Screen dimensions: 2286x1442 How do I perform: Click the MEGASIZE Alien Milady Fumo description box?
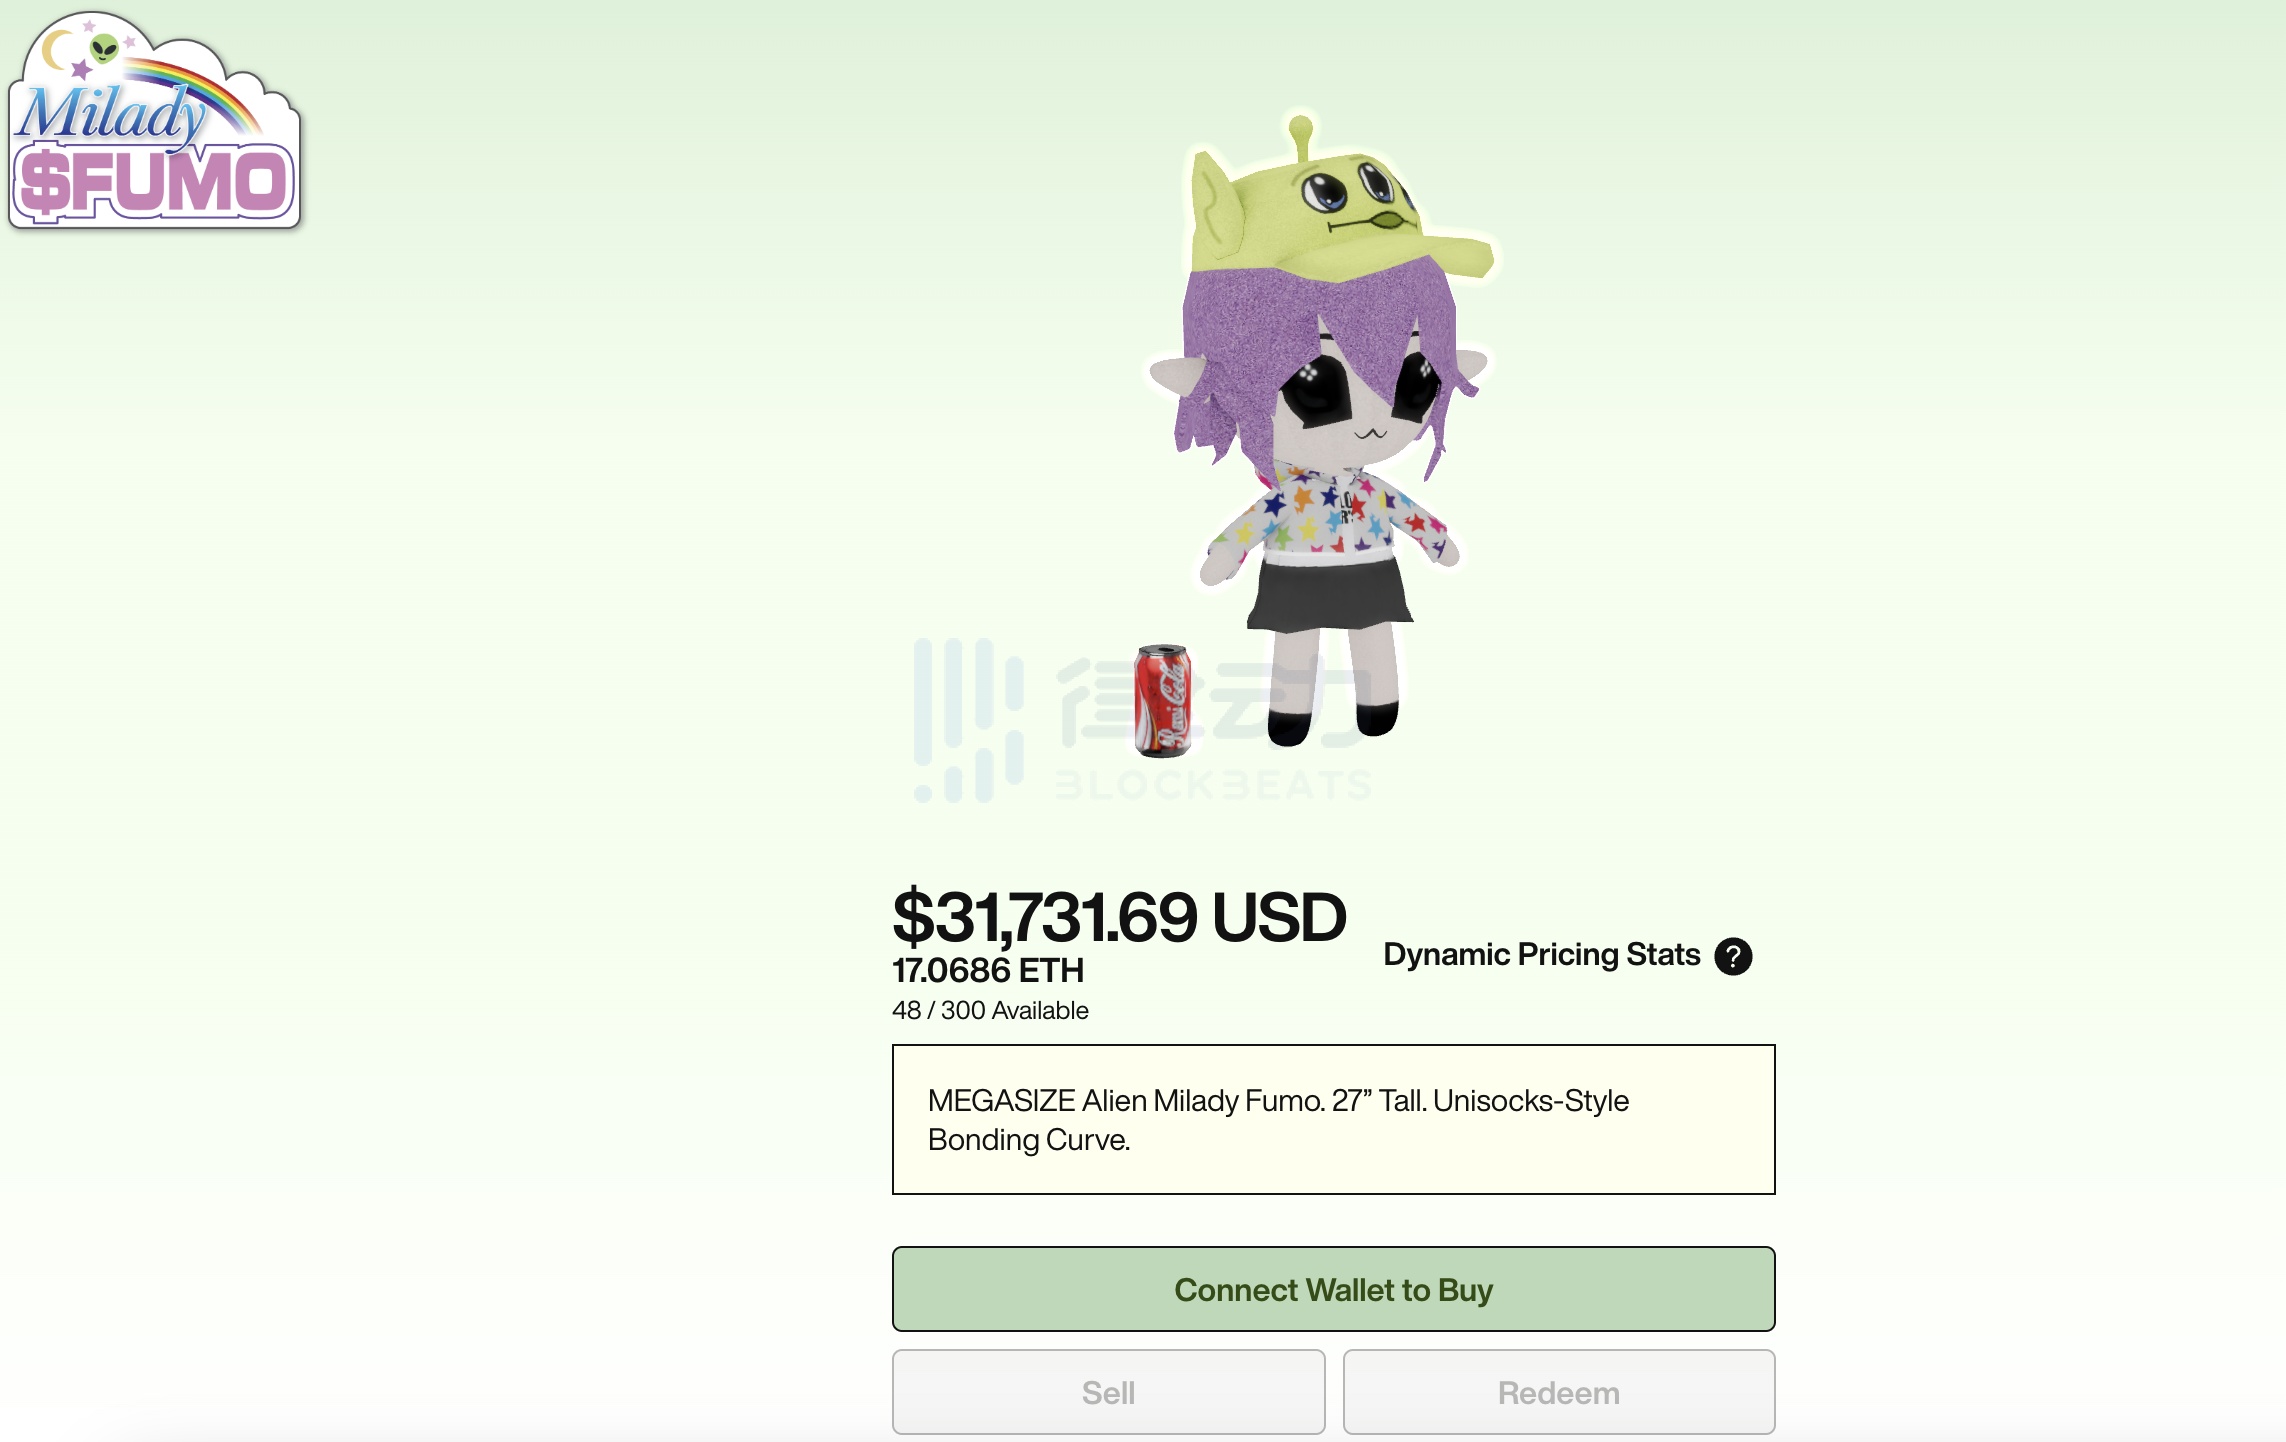1333,1120
